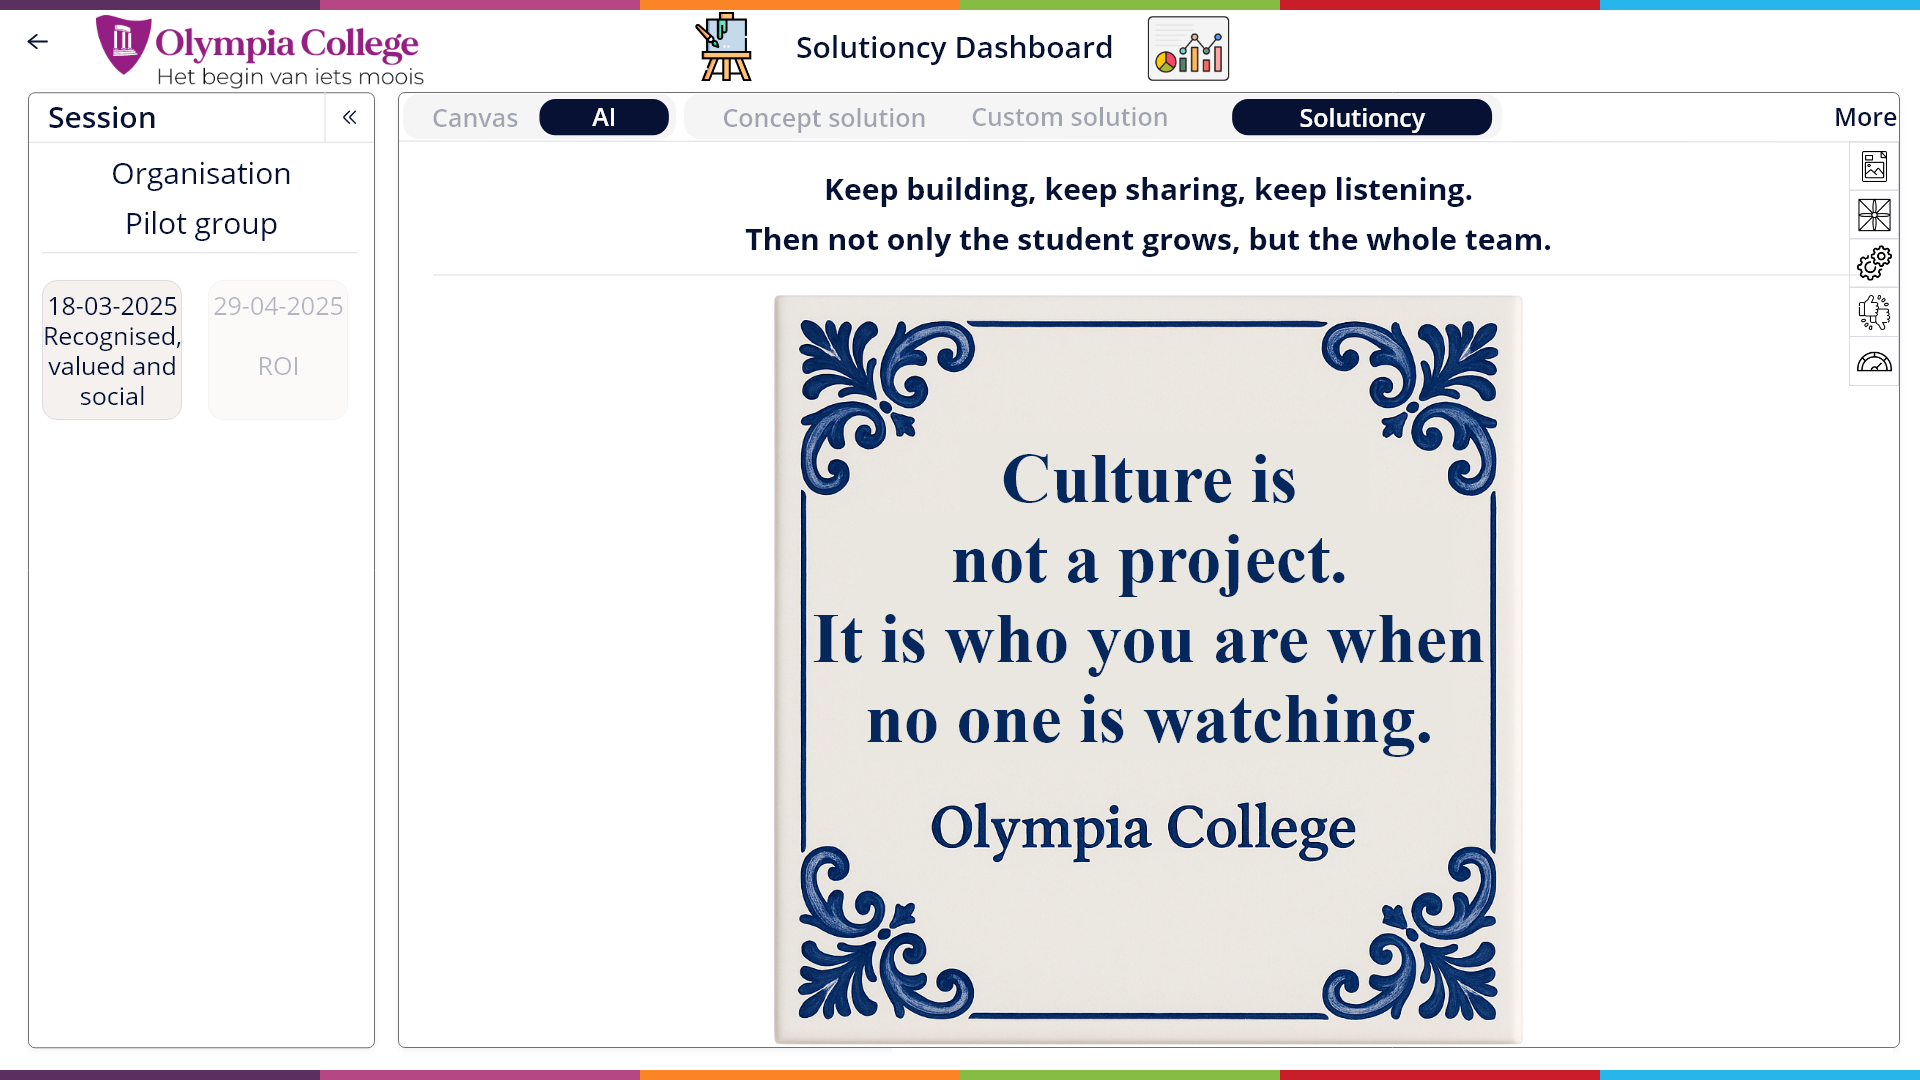Image resolution: width=1920 pixels, height=1080 pixels.
Task: Switch to the Canvas view
Action: coord(475,118)
